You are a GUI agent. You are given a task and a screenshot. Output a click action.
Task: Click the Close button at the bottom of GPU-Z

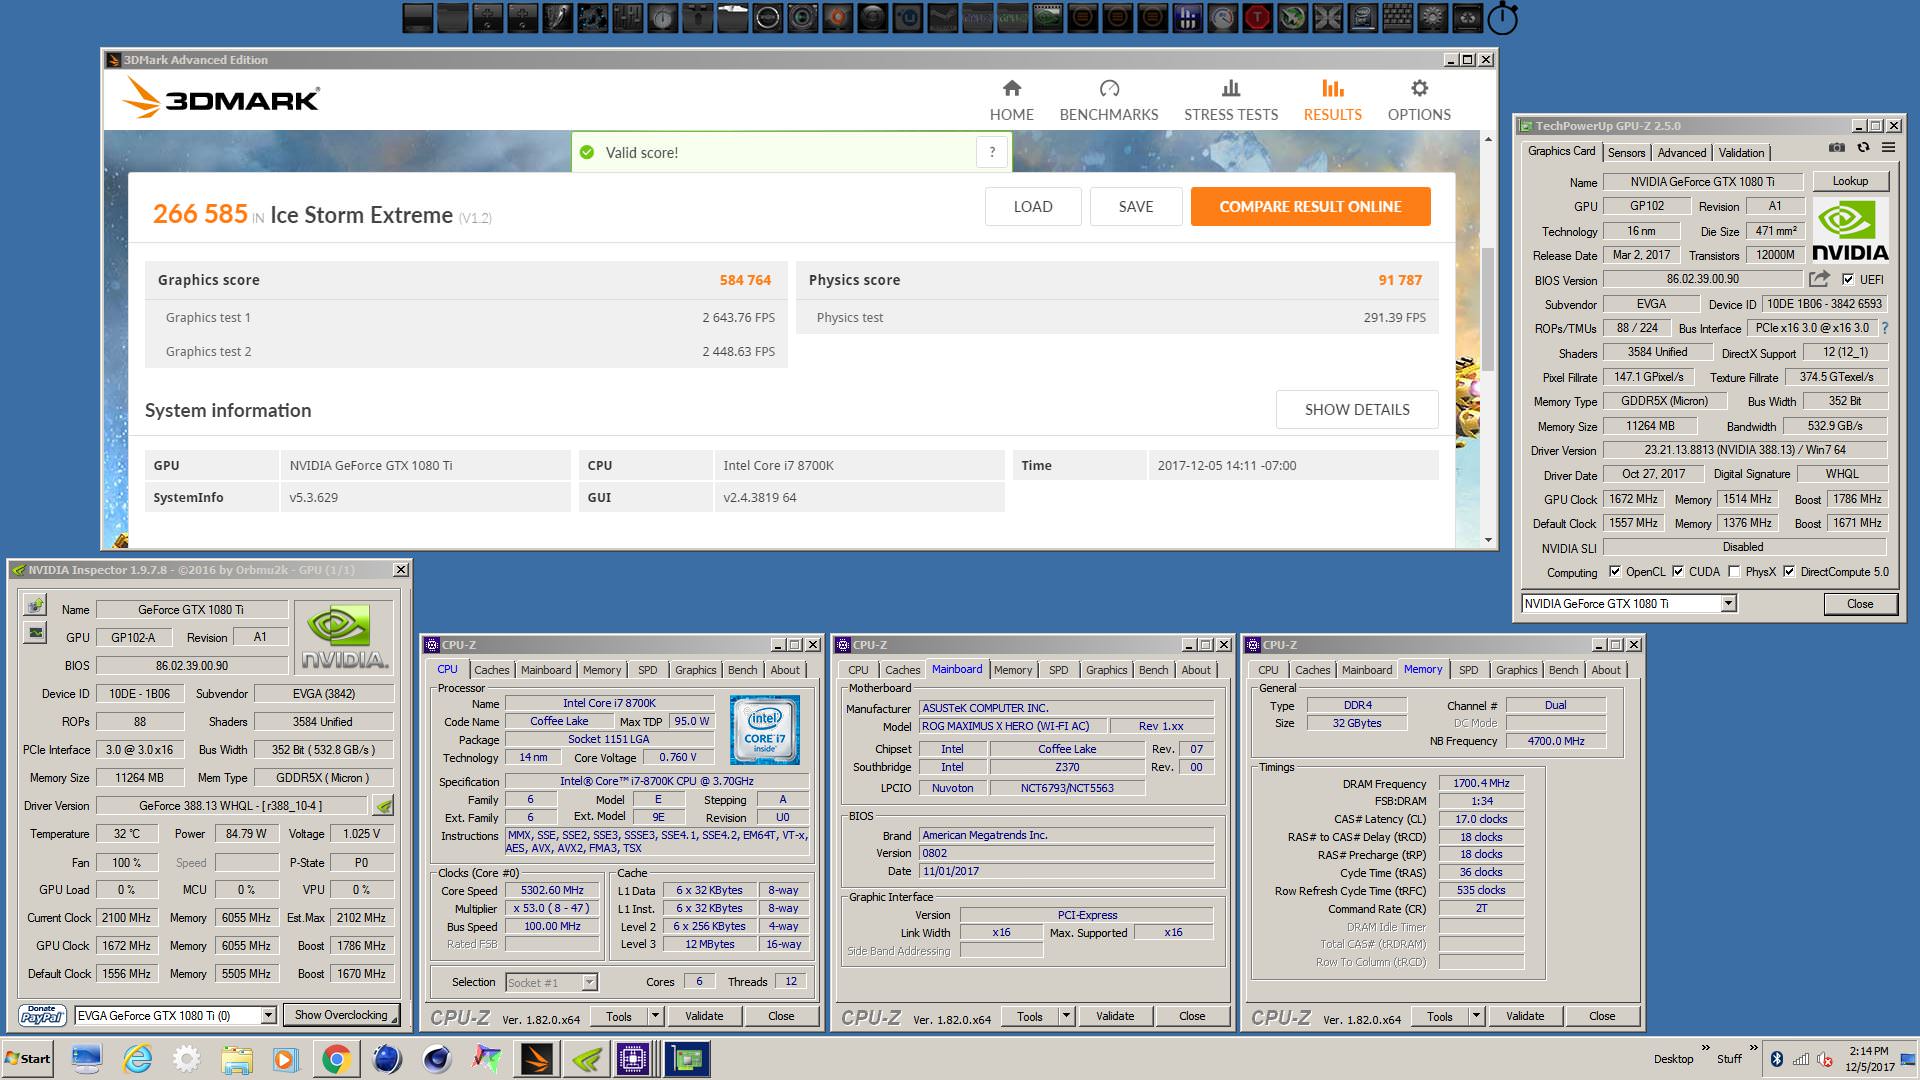point(1860,603)
